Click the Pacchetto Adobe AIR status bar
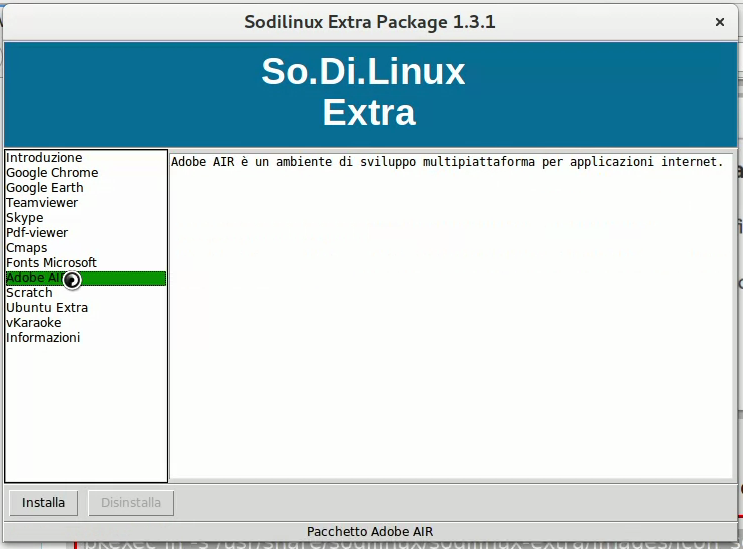The image size is (743, 549). 370,531
